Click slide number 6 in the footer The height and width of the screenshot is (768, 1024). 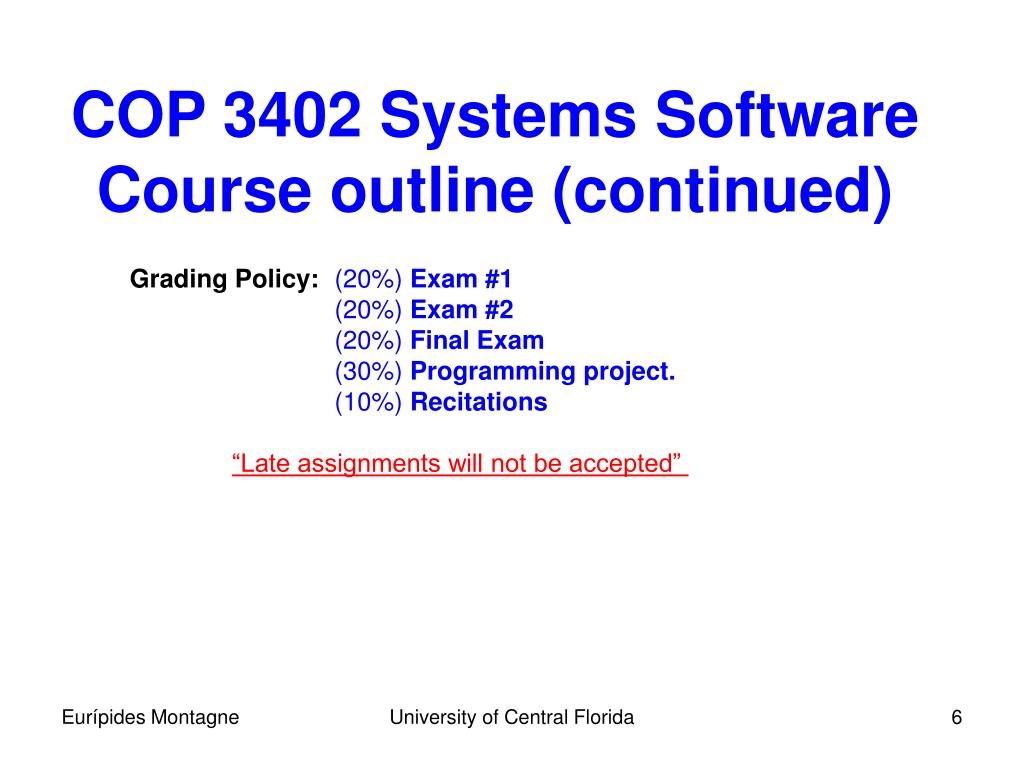tap(956, 718)
